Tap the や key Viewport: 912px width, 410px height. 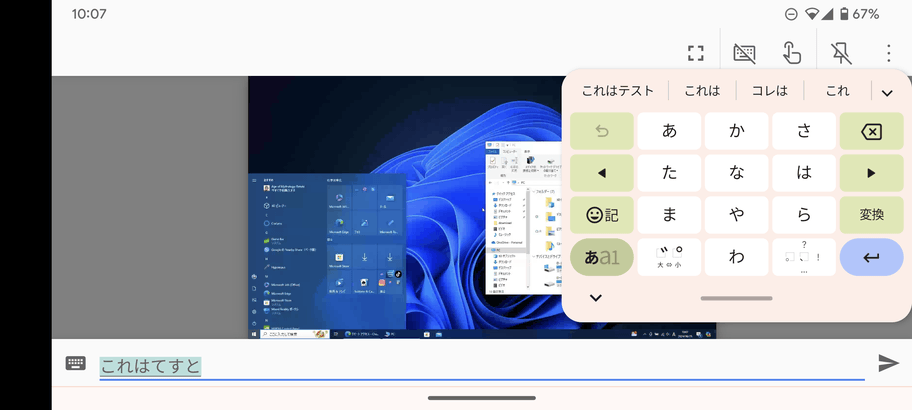[737, 215]
